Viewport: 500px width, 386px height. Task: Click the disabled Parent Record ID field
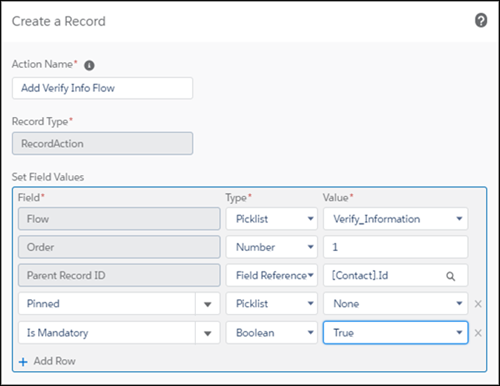click(119, 275)
